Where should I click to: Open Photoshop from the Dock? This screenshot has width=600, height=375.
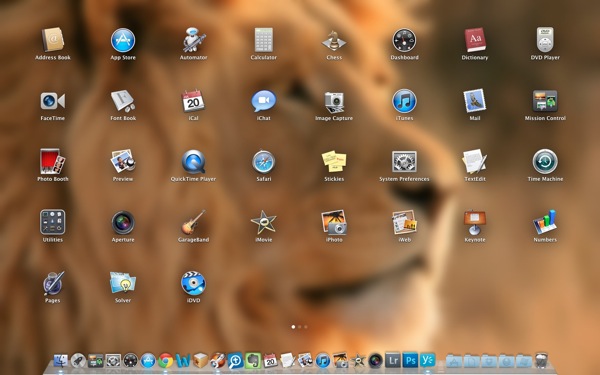pos(410,360)
